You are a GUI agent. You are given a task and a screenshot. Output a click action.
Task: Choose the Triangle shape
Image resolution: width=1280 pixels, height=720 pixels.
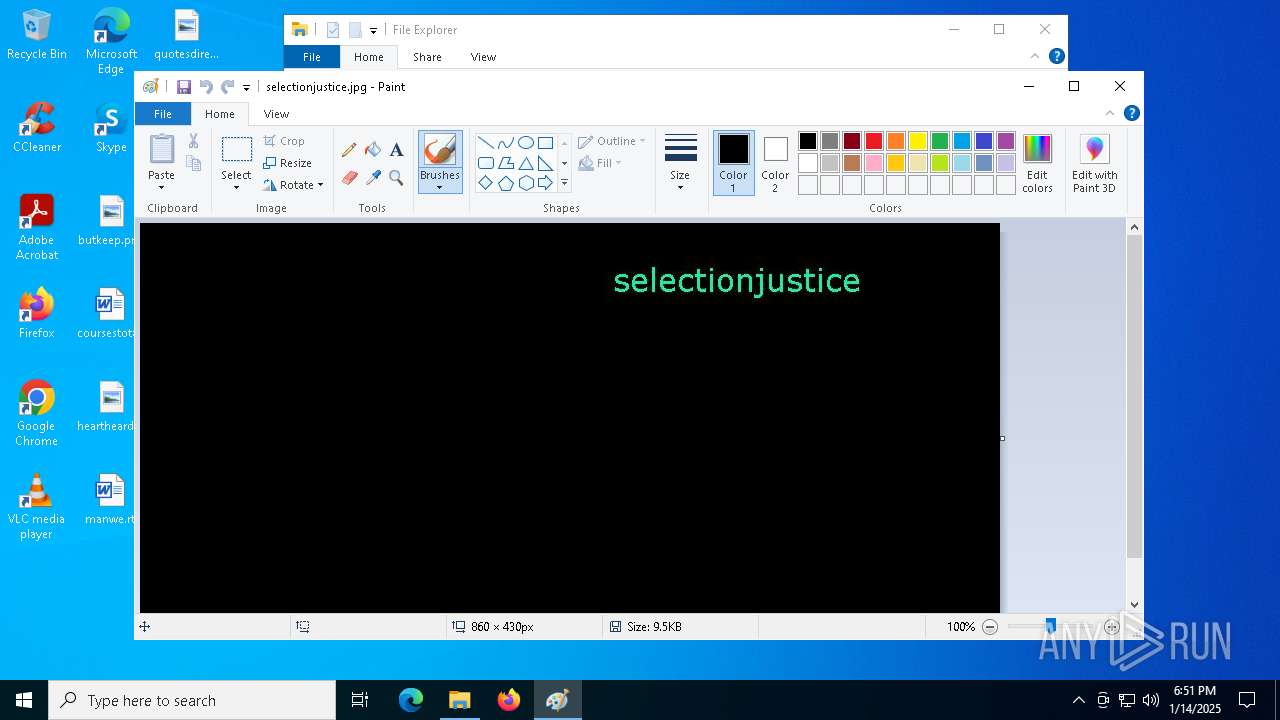click(x=525, y=163)
